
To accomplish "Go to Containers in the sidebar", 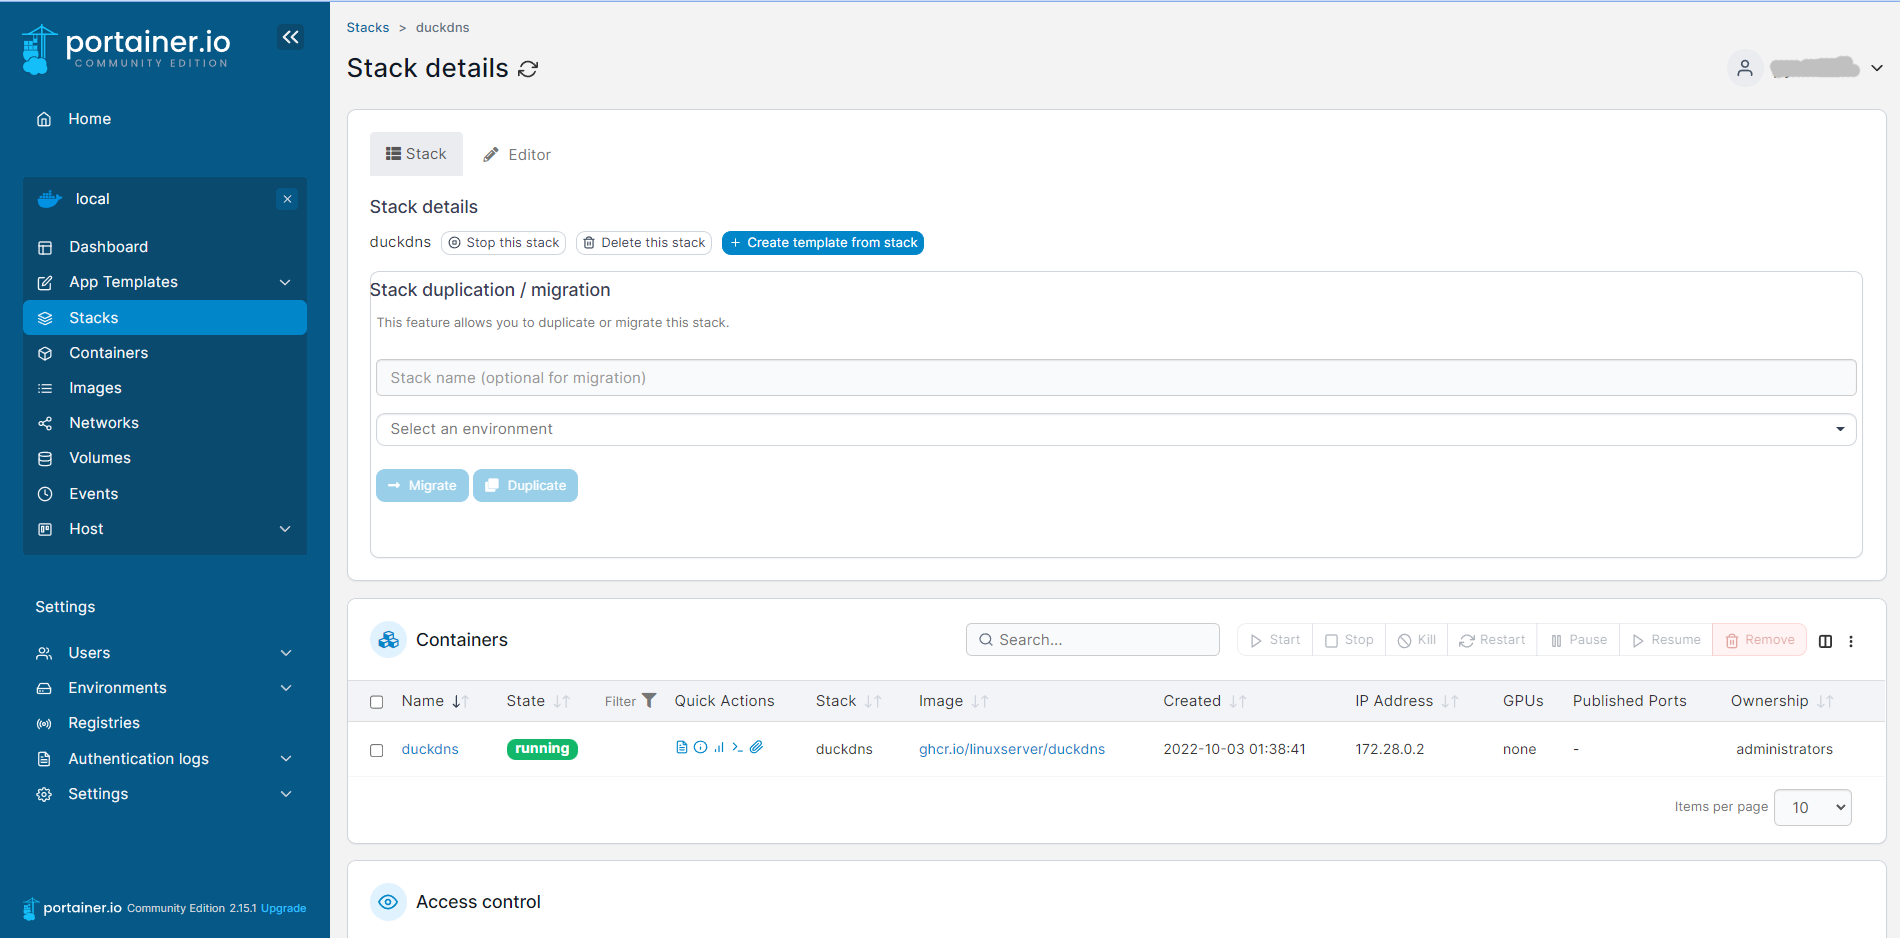I will (x=108, y=353).
